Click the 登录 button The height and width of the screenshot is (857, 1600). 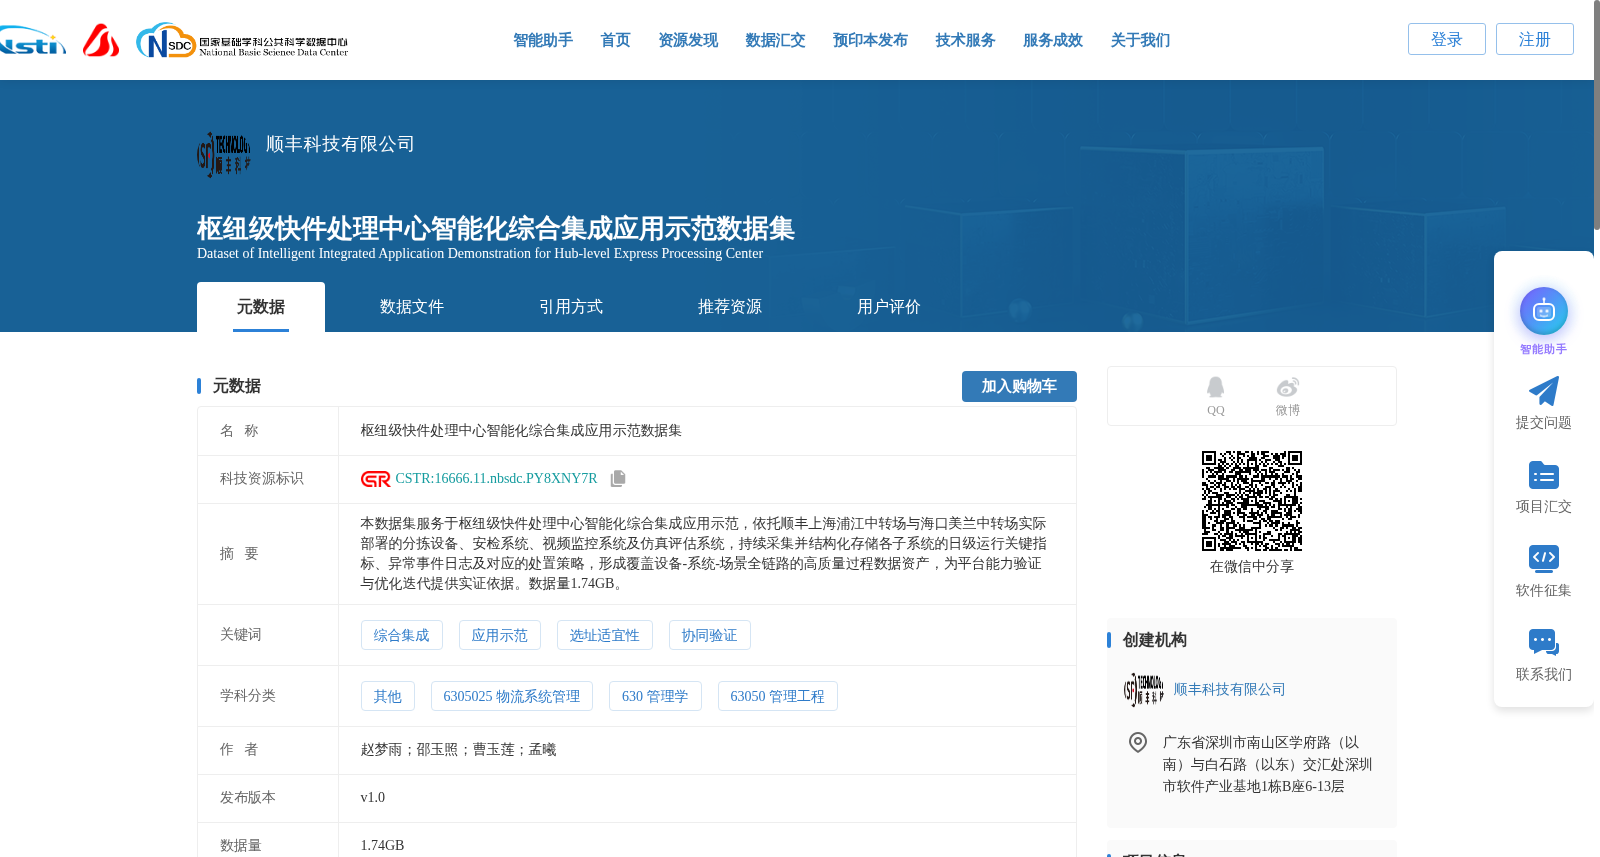pos(1447,39)
